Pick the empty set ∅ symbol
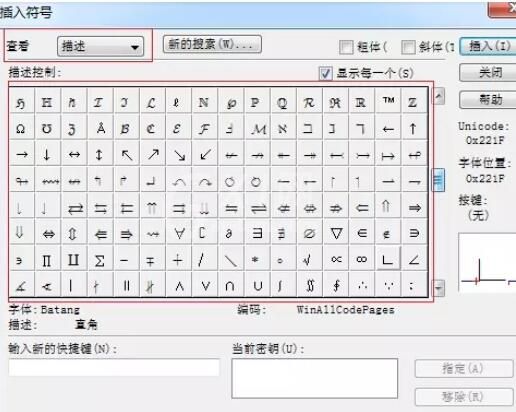516x412 pixels. point(309,233)
